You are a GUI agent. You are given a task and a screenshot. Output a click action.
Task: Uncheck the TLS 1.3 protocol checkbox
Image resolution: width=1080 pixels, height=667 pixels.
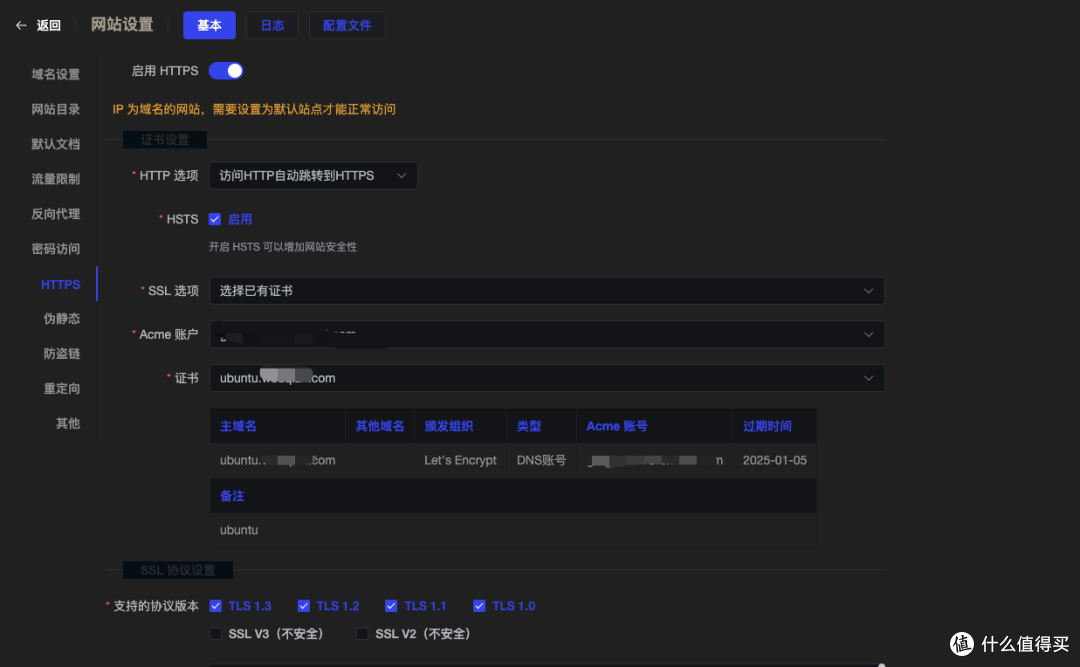pos(216,605)
